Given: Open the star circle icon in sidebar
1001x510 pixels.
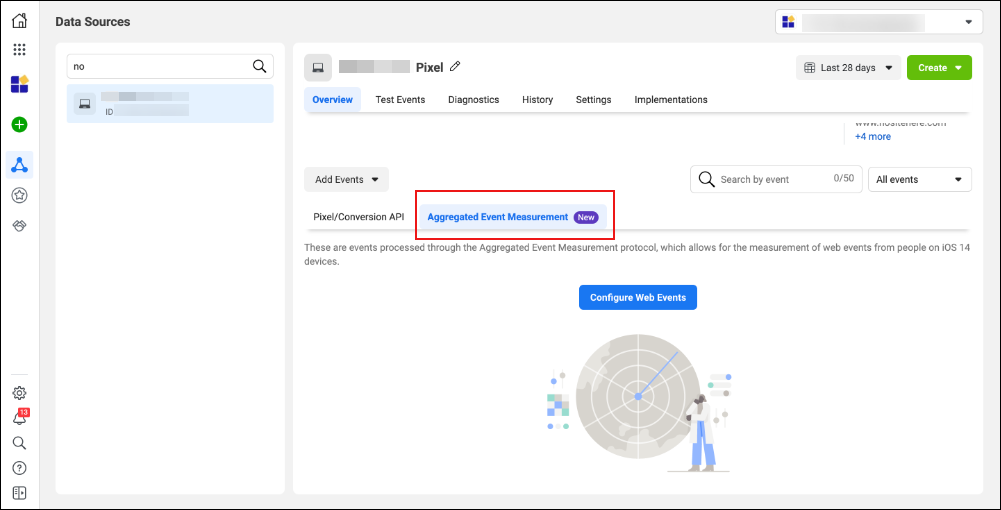Looking at the screenshot, I should tap(20, 196).
